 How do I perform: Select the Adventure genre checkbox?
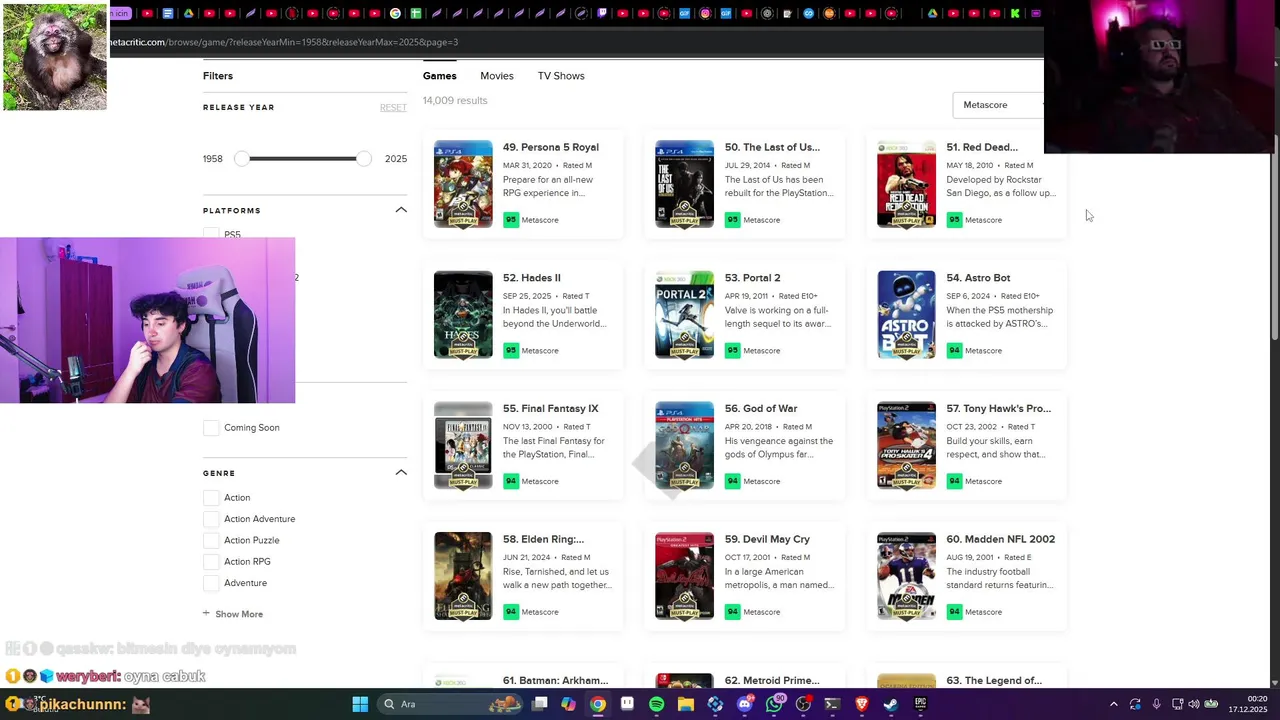coord(211,583)
